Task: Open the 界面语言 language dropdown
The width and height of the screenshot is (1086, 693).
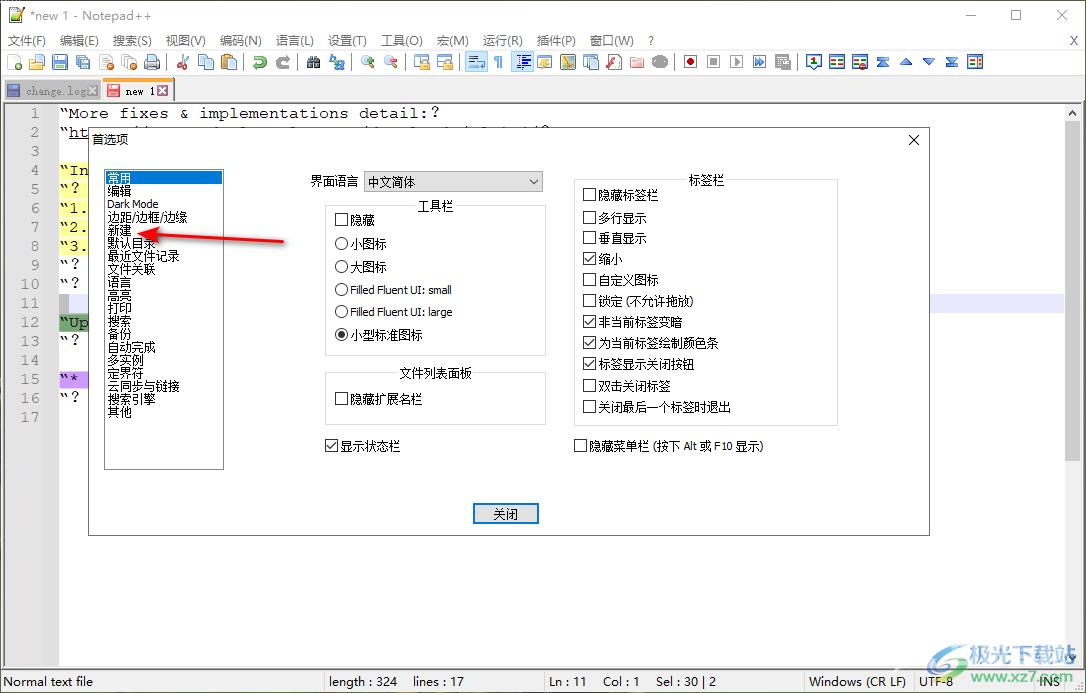Action: (453, 182)
